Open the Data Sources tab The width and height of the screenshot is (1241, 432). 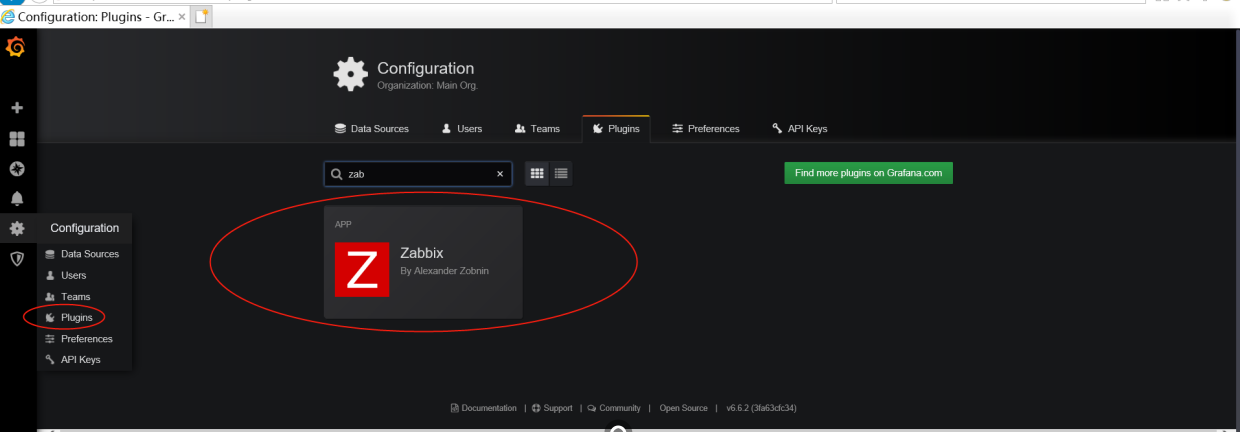(x=372, y=129)
